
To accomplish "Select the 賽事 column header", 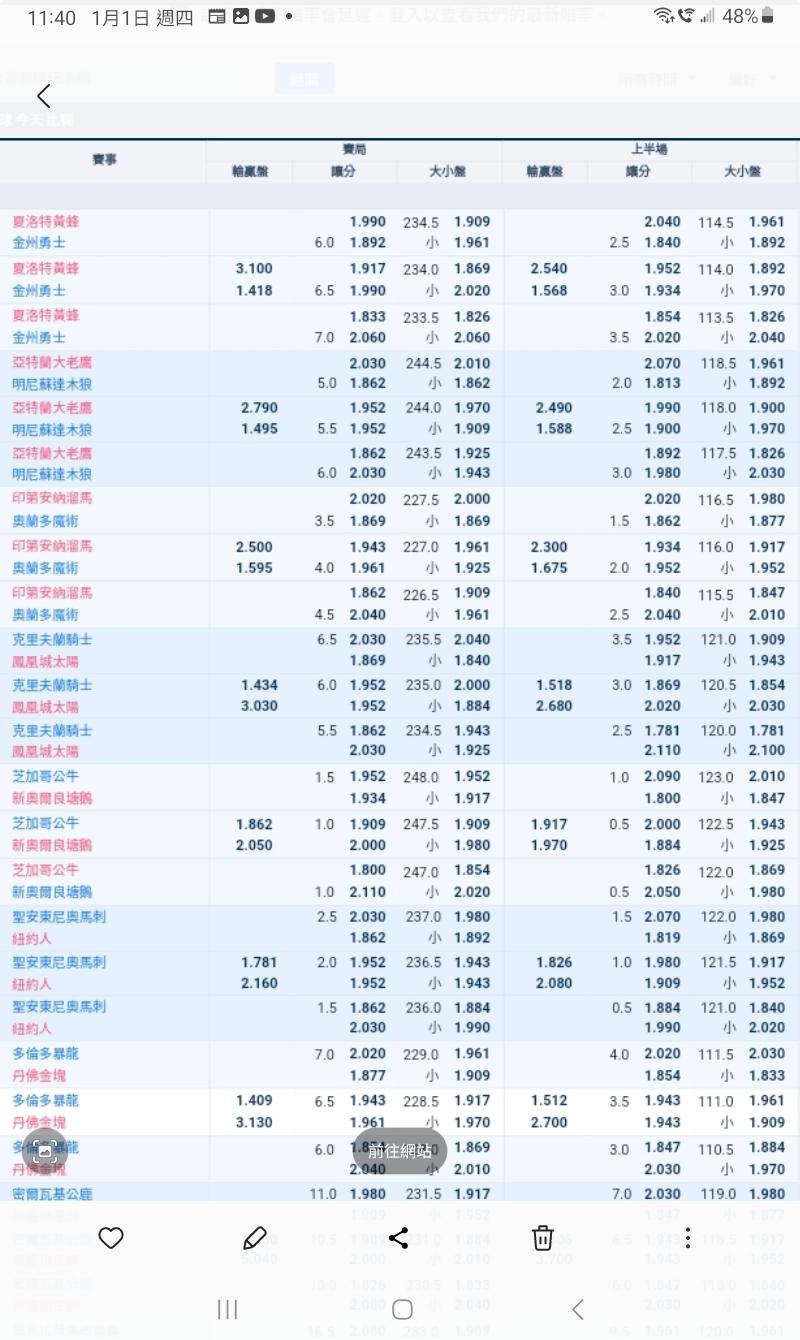I will (x=104, y=160).
